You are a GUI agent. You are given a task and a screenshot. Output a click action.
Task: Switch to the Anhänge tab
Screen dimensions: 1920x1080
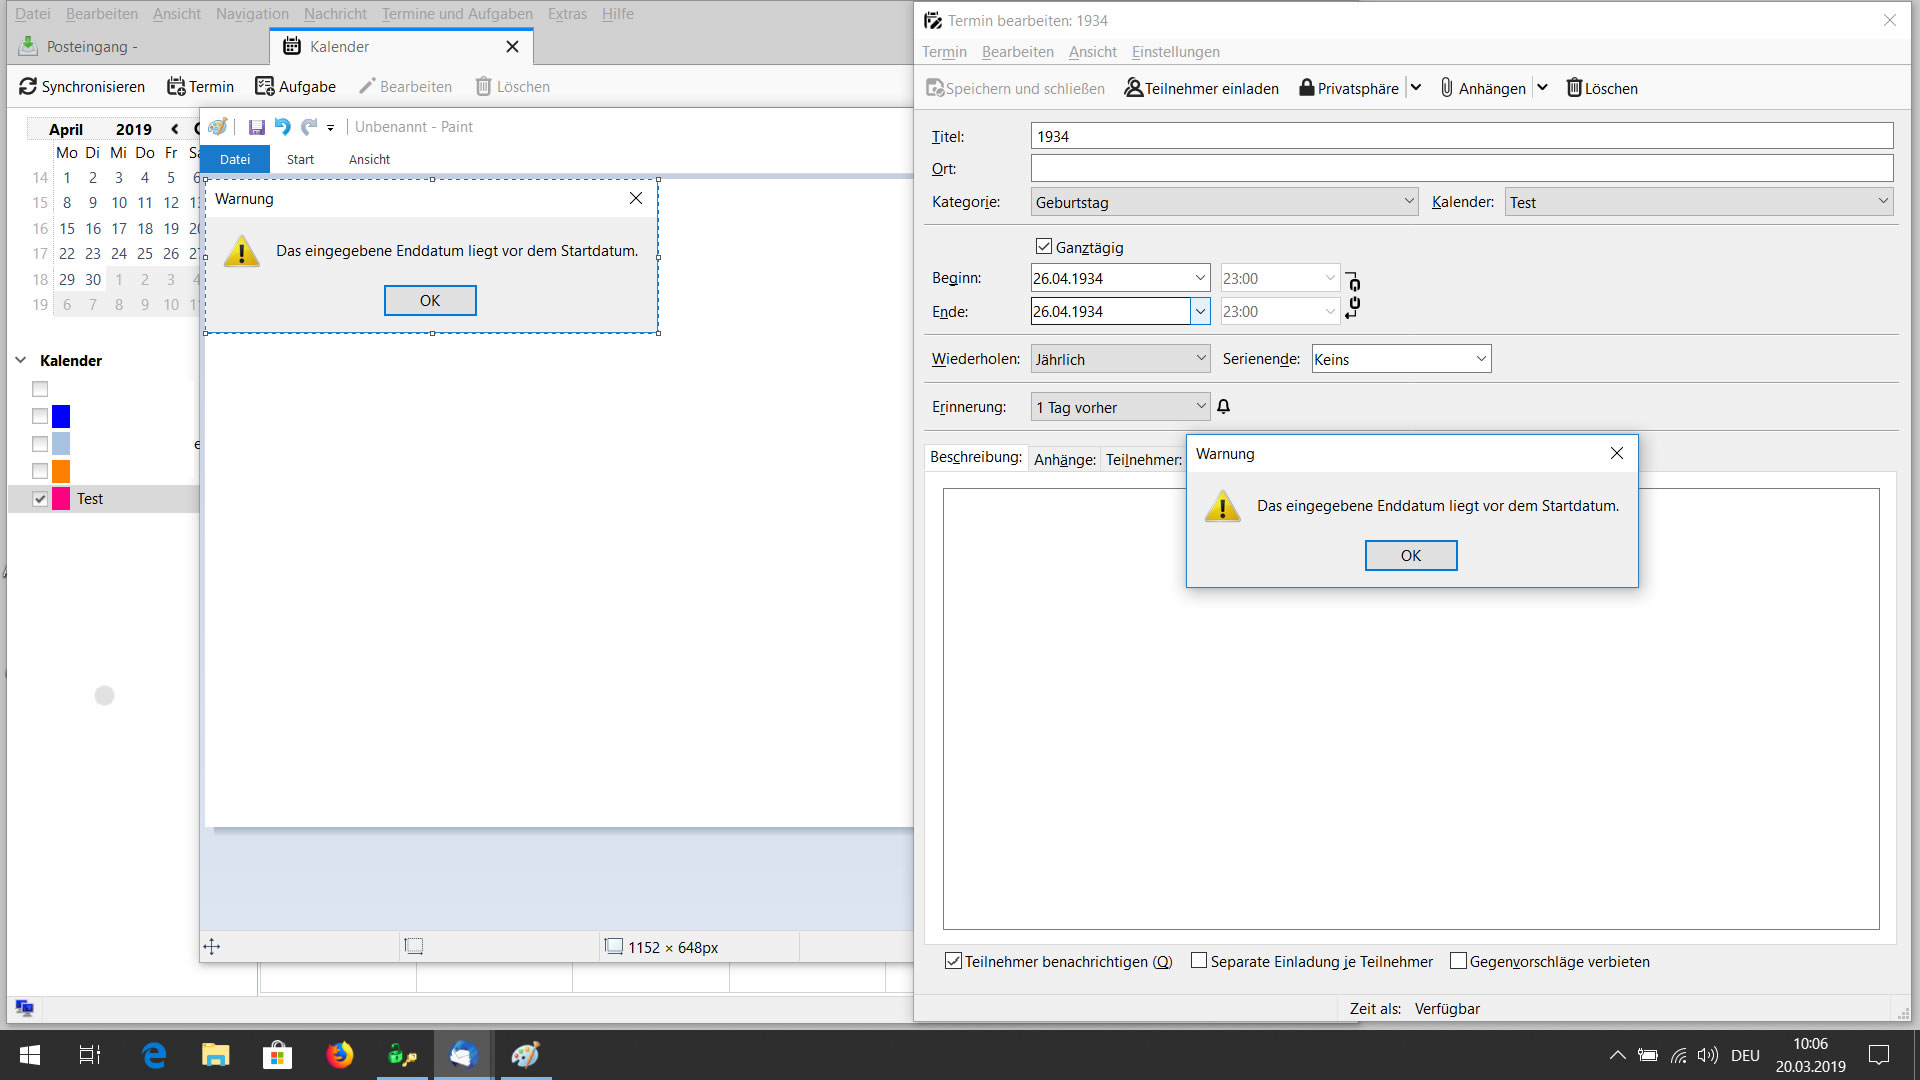click(1064, 459)
